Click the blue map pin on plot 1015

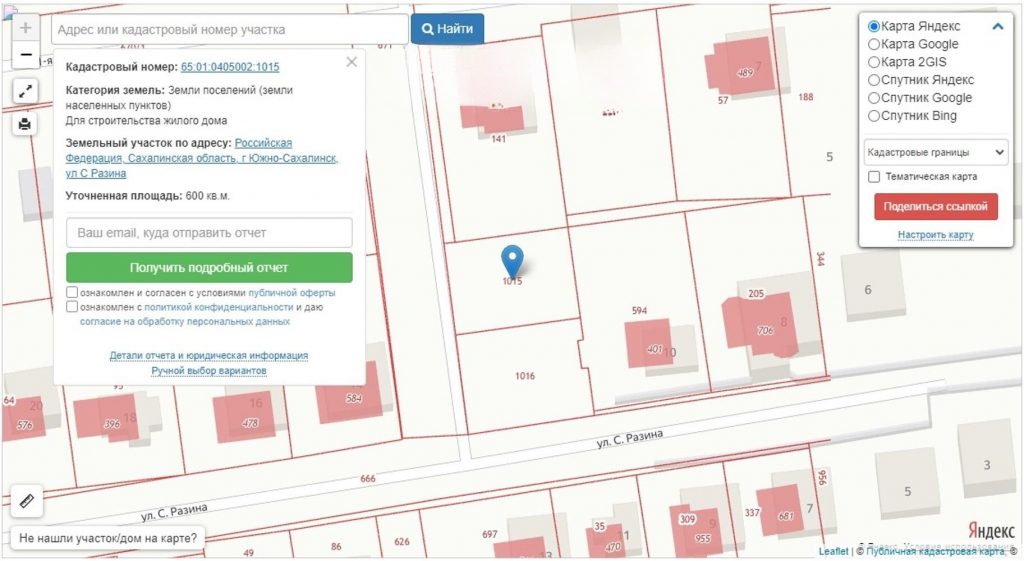(x=512, y=261)
